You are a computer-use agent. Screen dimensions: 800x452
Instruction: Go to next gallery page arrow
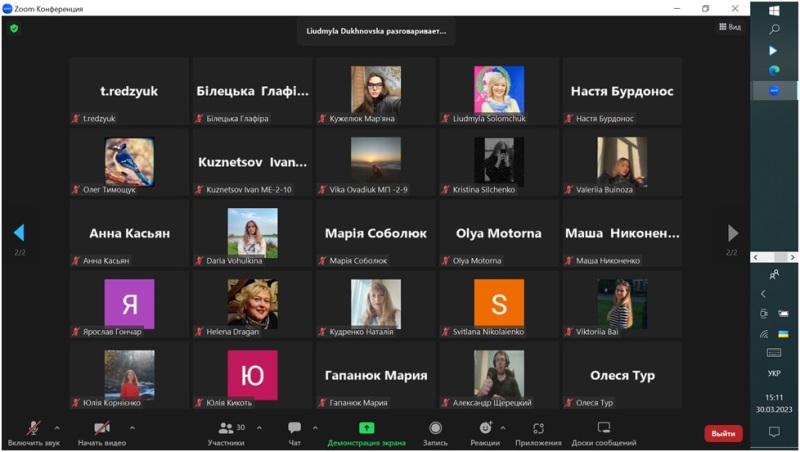tap(733, 233)
